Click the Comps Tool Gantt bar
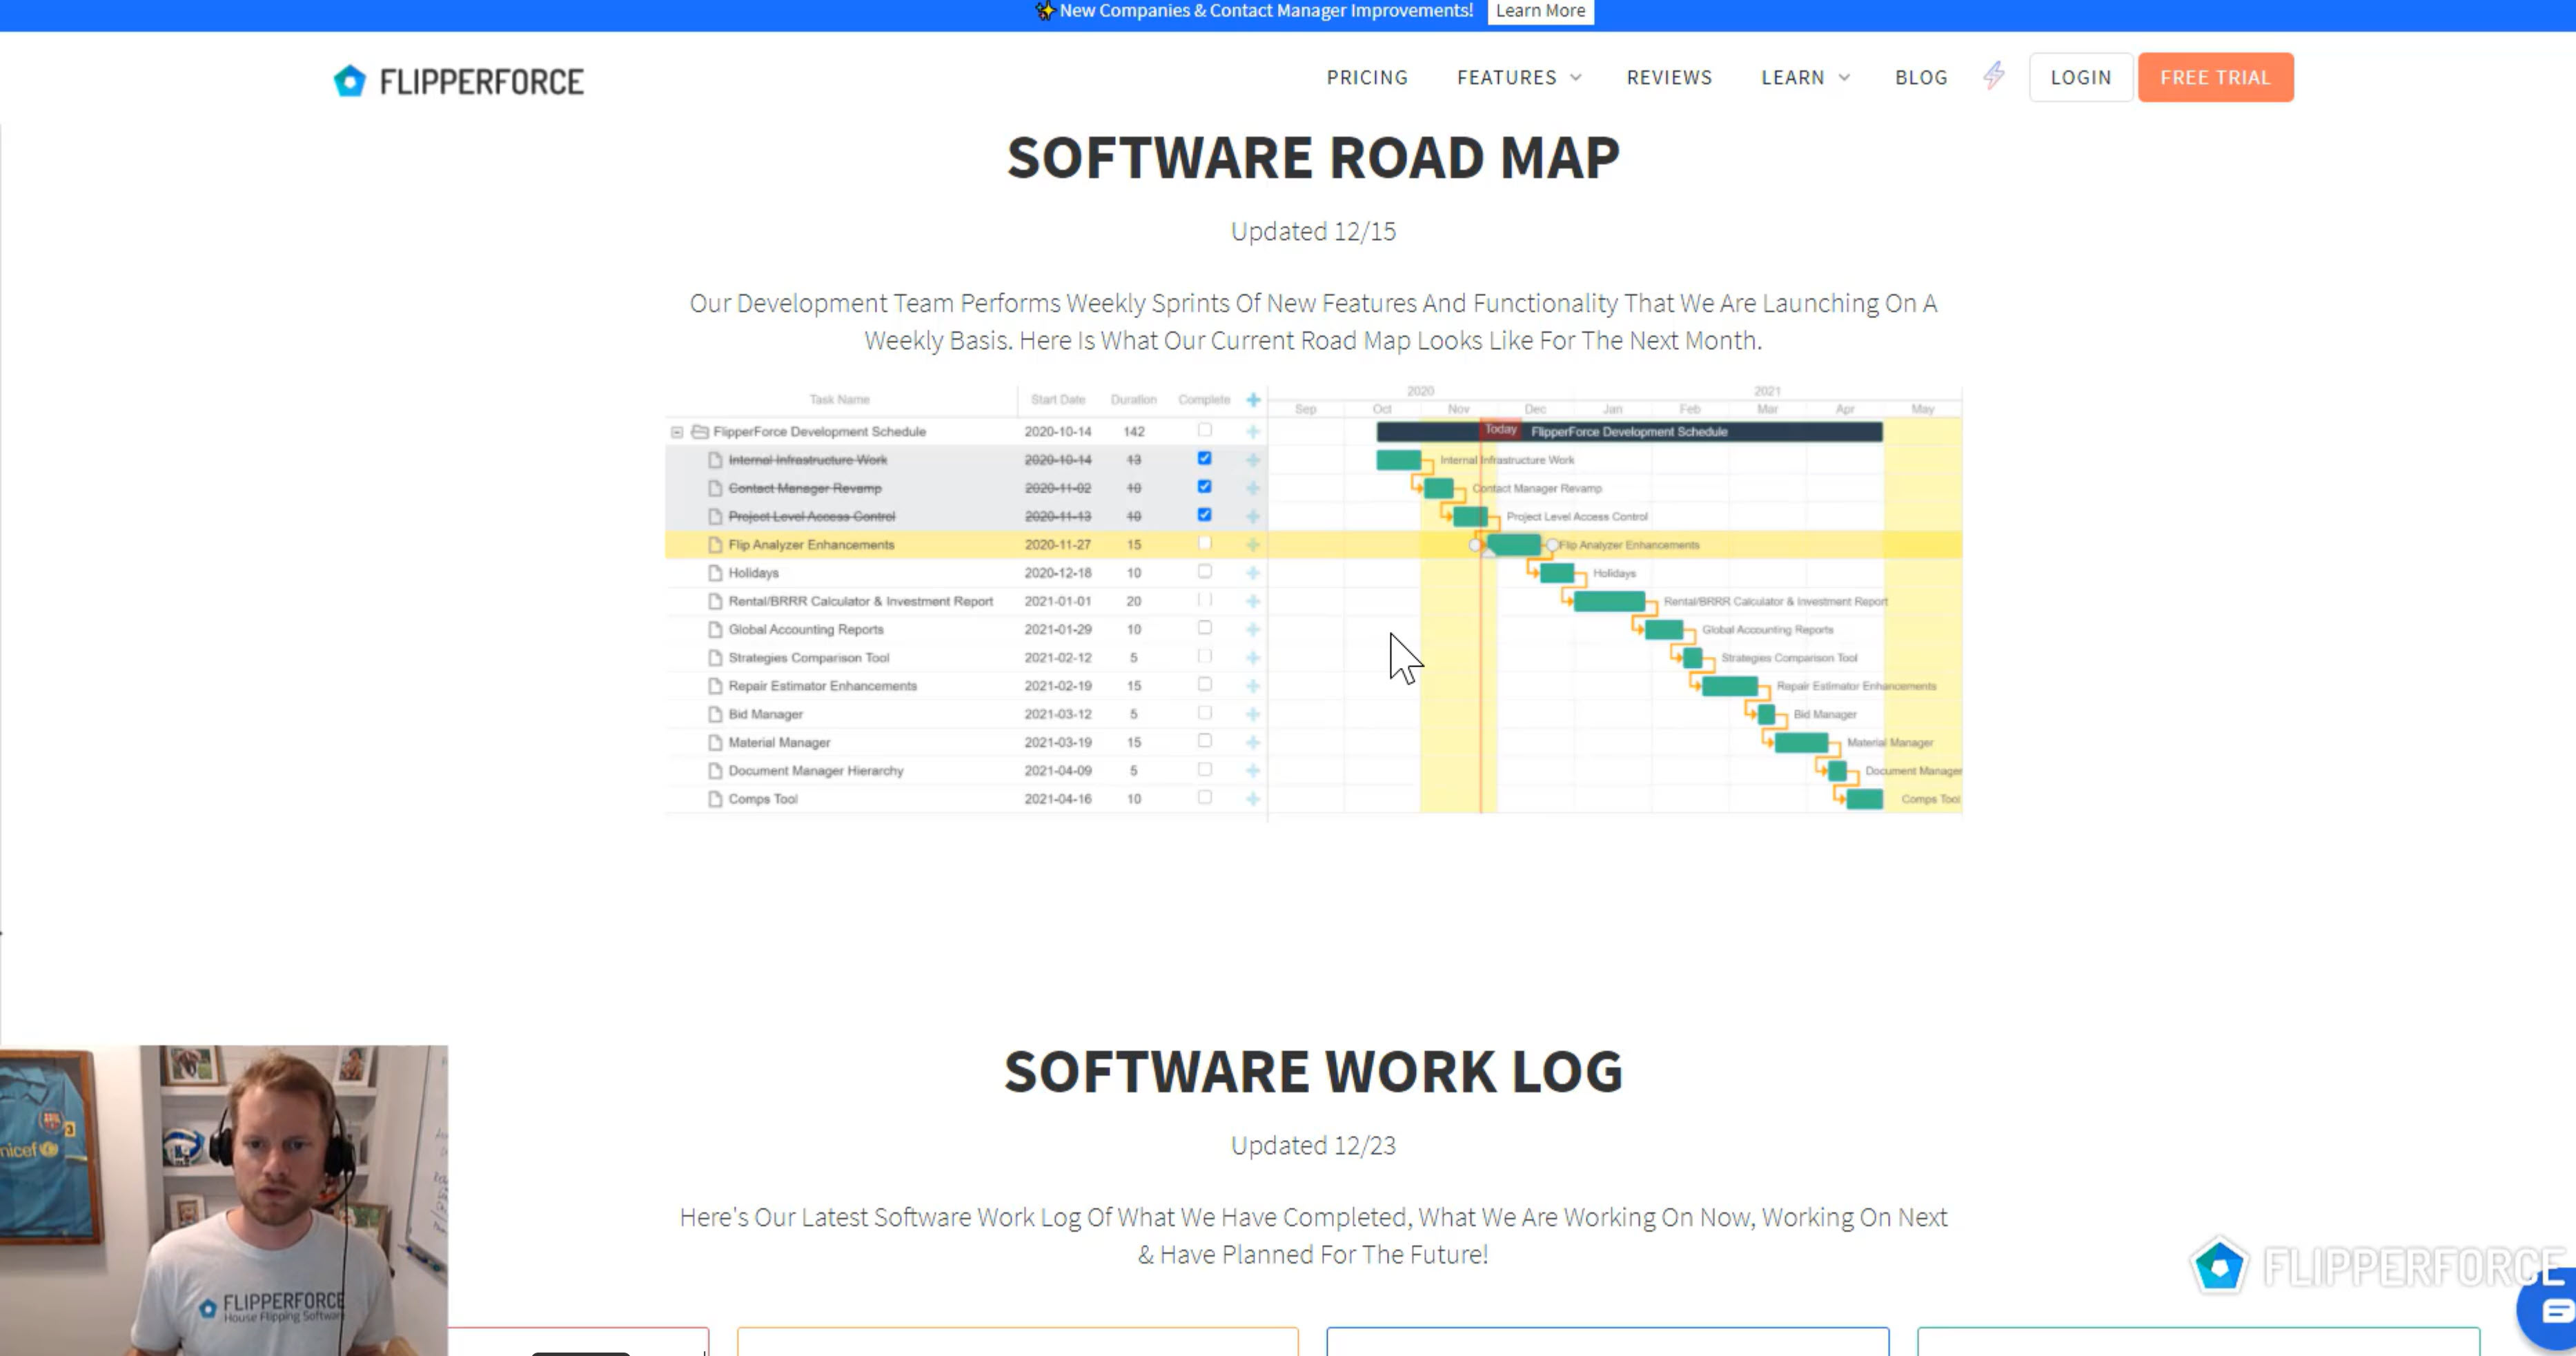2576x1356 pixels. [x=1864, y=799]
